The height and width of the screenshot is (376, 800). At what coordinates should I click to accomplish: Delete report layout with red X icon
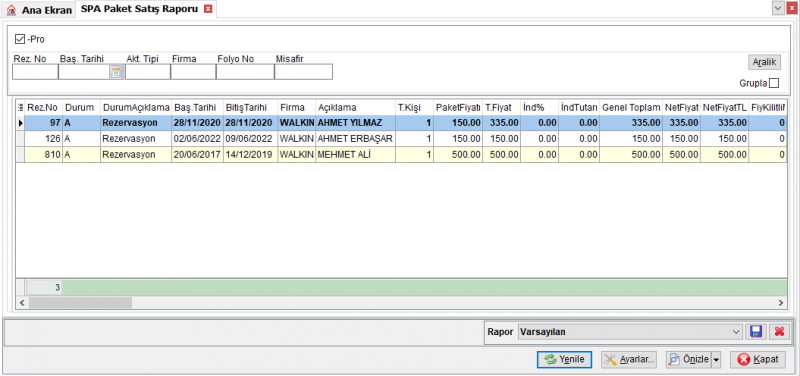click(779, 332)
